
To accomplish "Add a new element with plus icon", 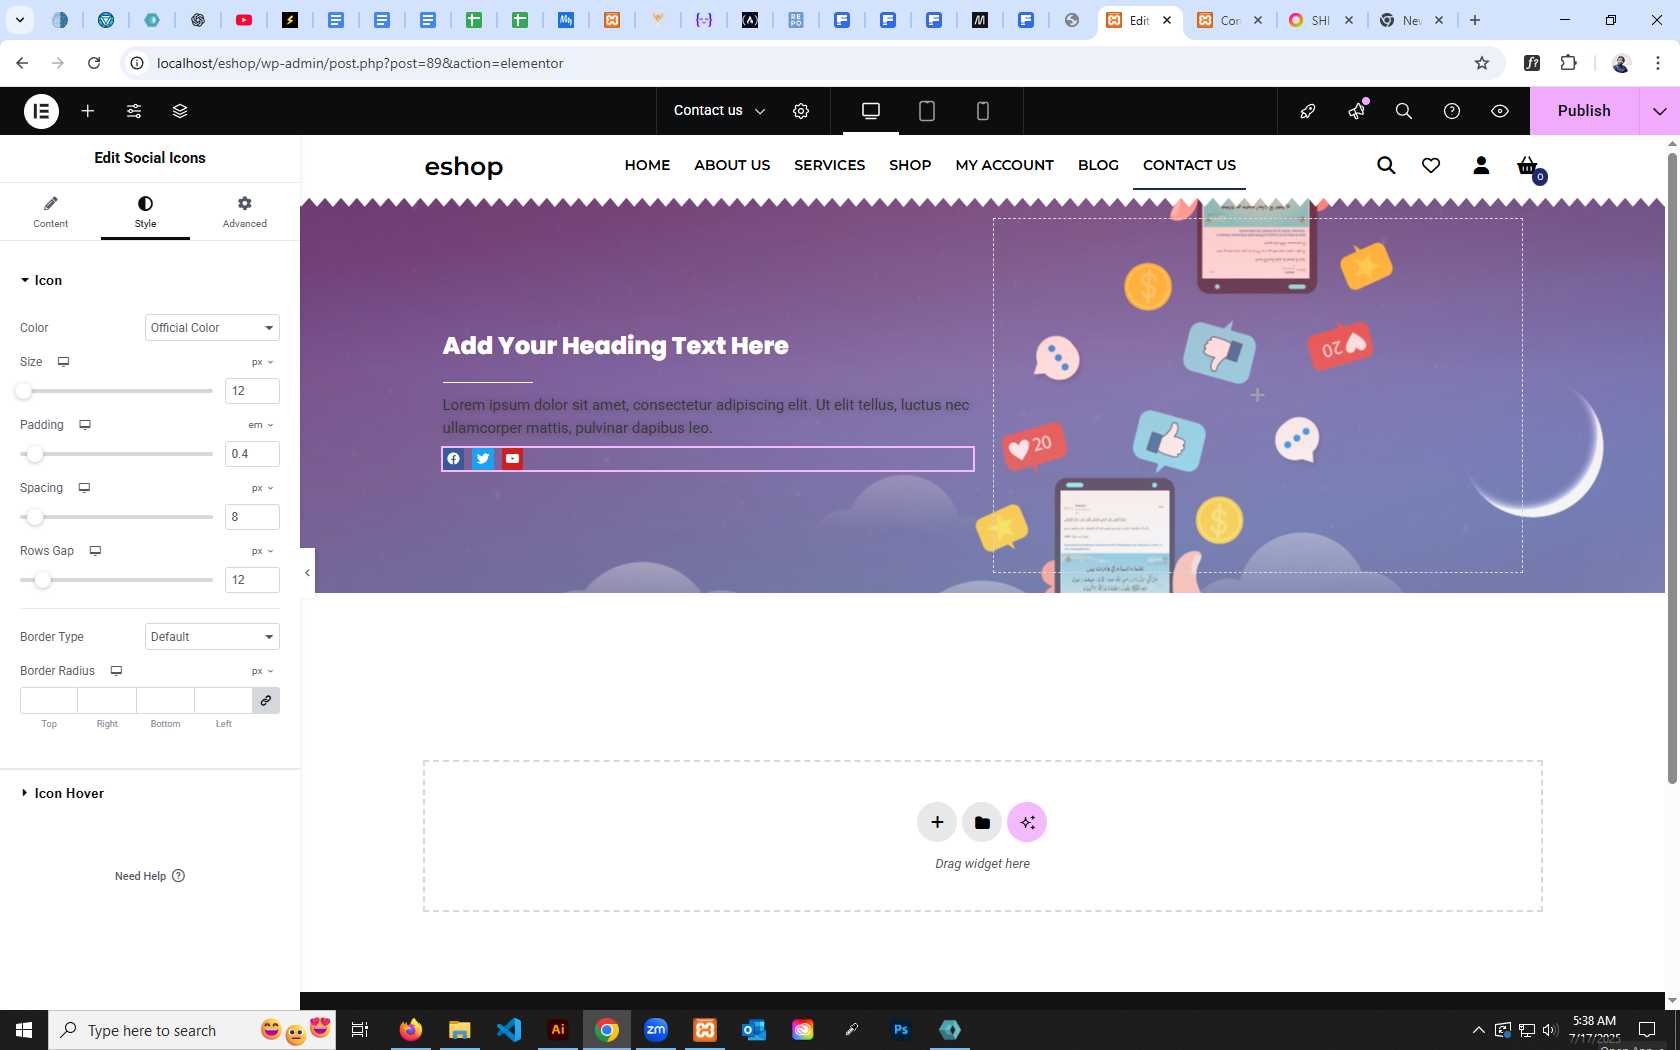I will pos(88,111).
